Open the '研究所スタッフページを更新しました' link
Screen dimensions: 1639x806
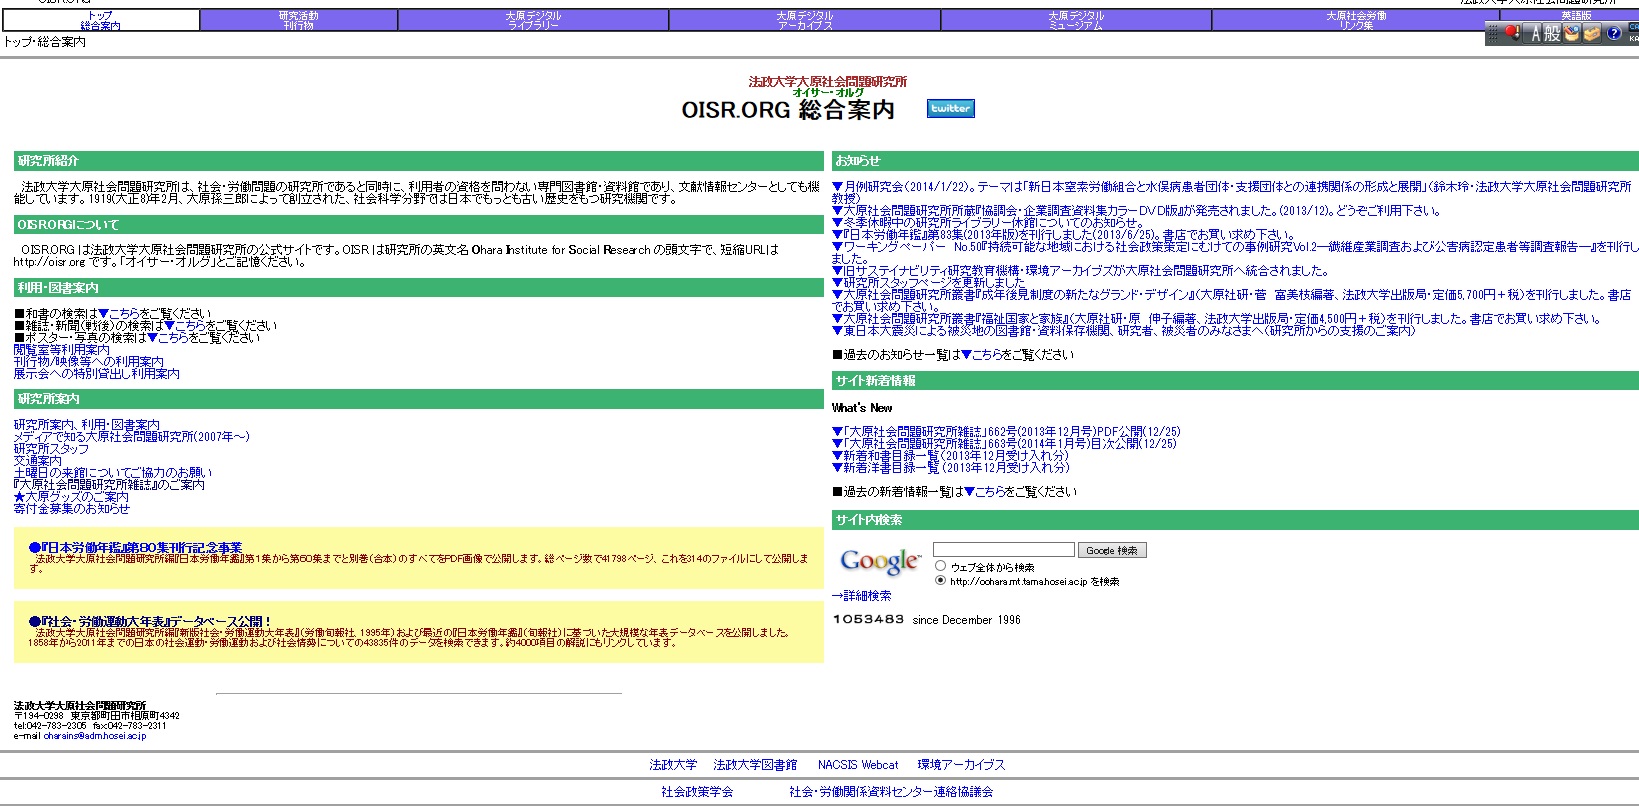[929, 283]
